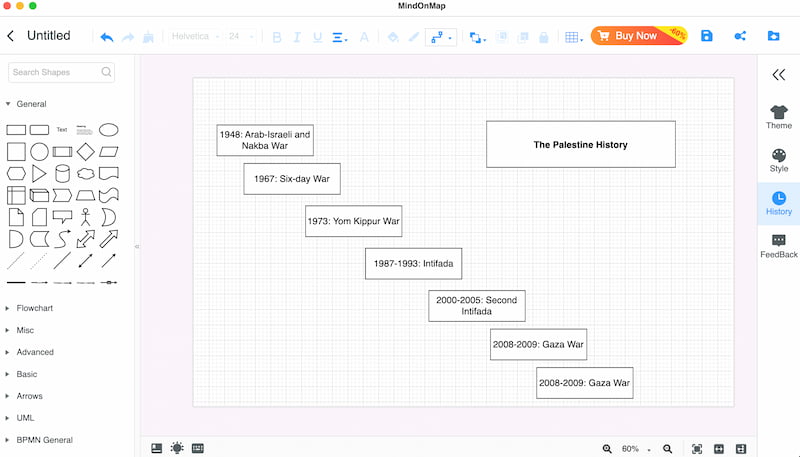The width and height of the screenshot is (800, 457).
Task: Open the Helvetica font dropdown
Action: click(x=195, y=36)
